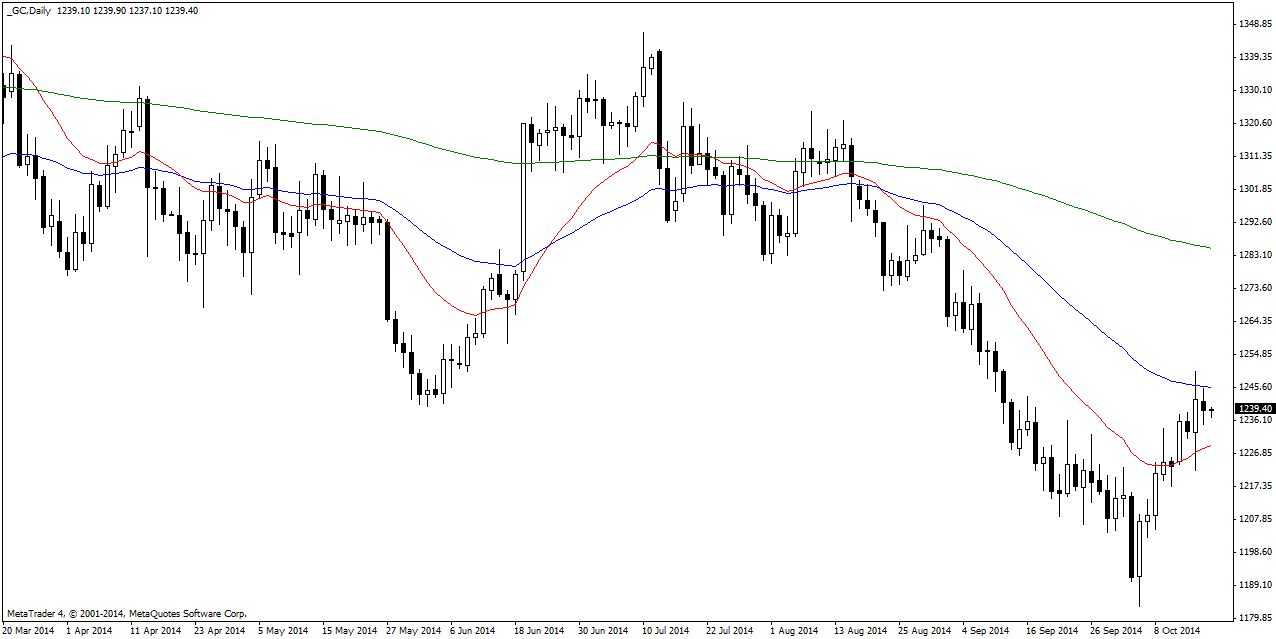Click the 20 Mar 2014 date label
The width and height of the screenshot is (1276, 639).
(30, 631)
